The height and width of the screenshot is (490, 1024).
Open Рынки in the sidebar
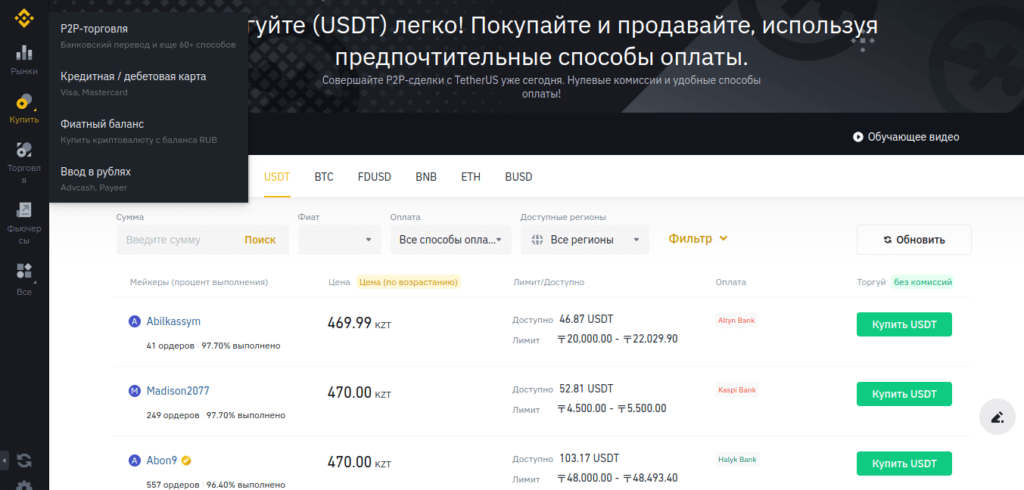(x=24, y=60)
